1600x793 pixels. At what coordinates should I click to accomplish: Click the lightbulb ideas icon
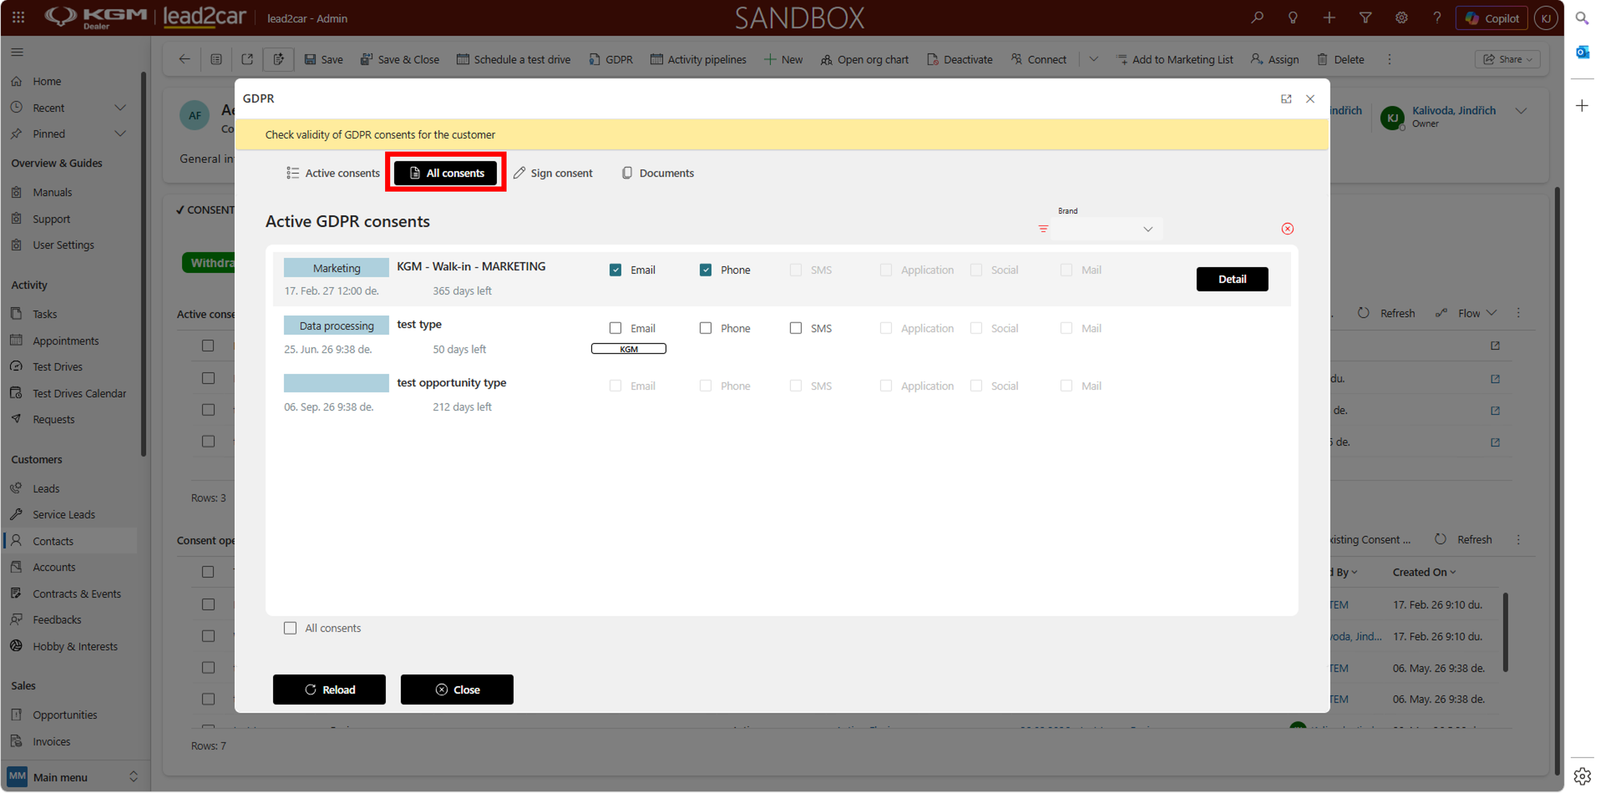[1293, 18]
